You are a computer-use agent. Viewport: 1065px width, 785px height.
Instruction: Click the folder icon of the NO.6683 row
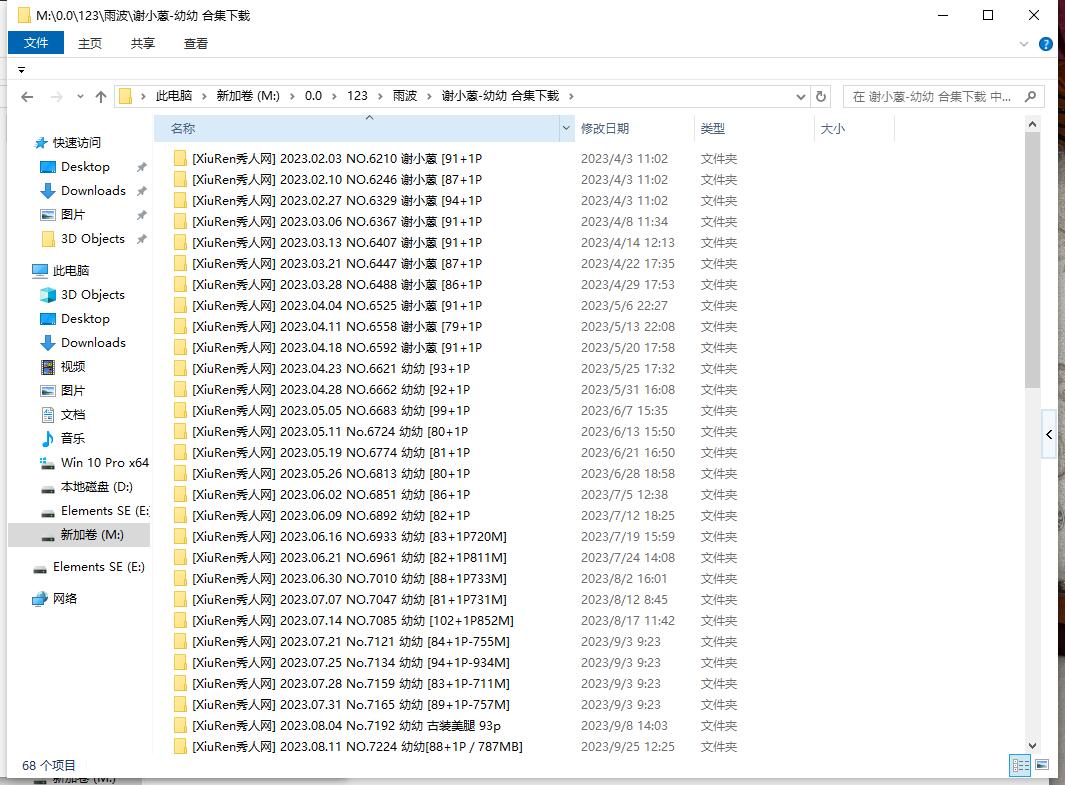pyautogui.click(x=180, y=411)
